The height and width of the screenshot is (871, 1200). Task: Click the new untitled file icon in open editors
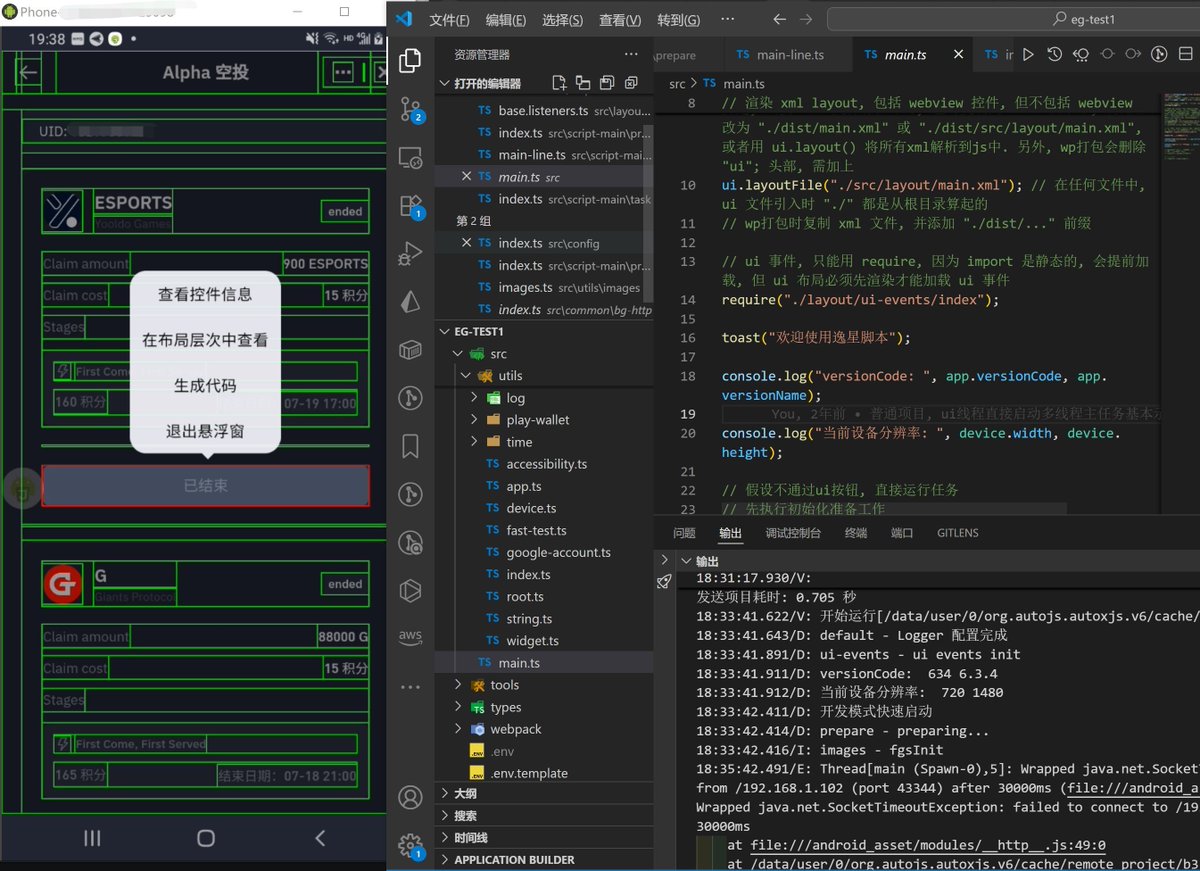point(559,83)
